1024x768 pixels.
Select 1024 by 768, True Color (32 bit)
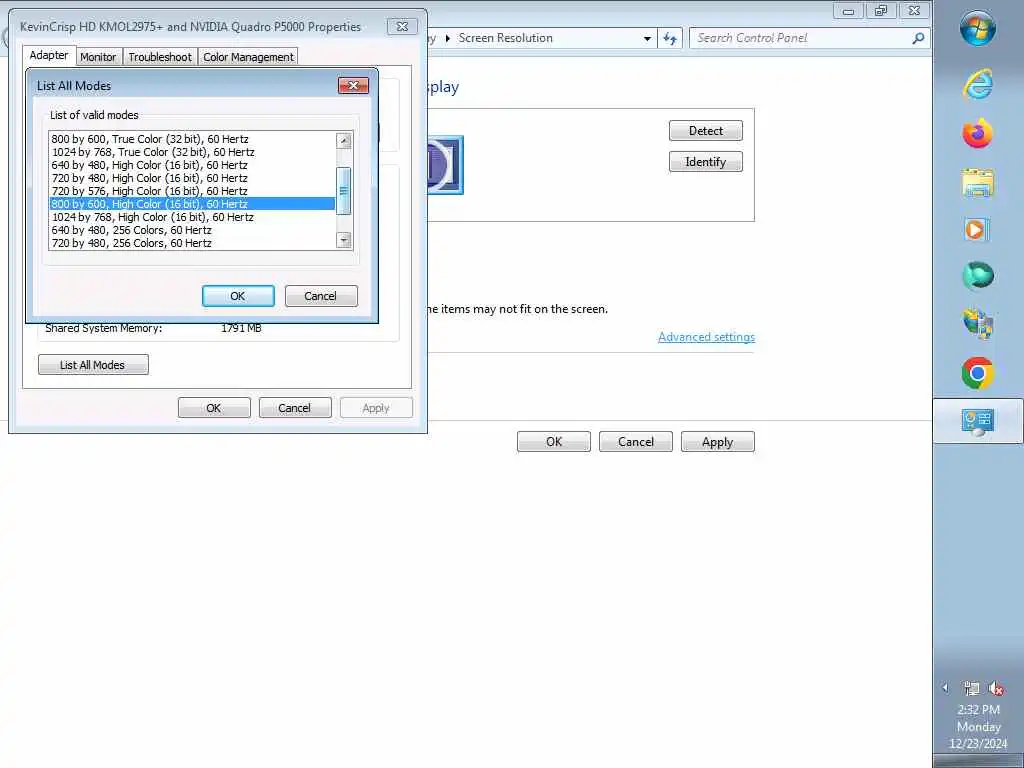pyautogui.click(x=192, y=152)
